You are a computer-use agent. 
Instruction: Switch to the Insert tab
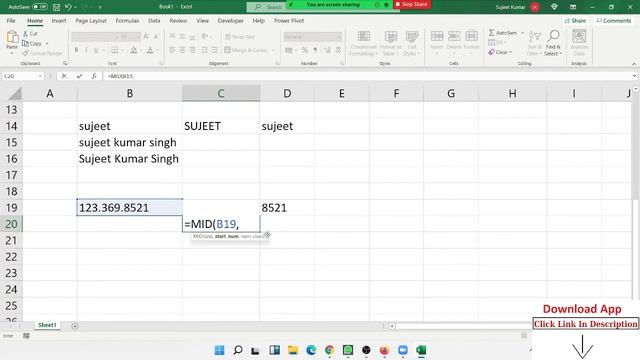pyautogui.click(x=59, y=20)
